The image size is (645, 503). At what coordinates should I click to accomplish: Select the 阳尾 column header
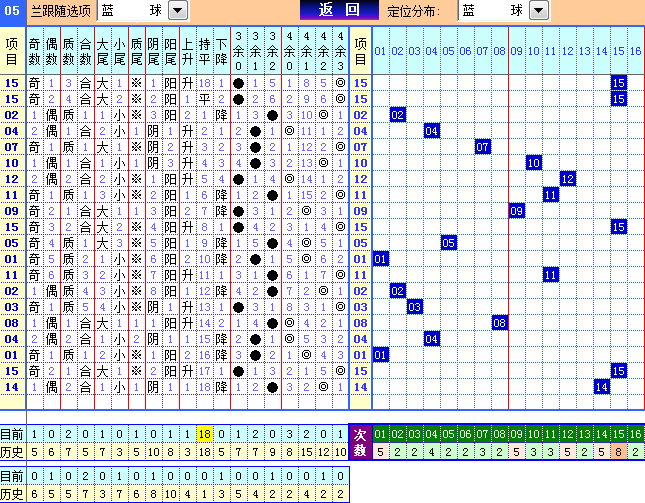171,51
